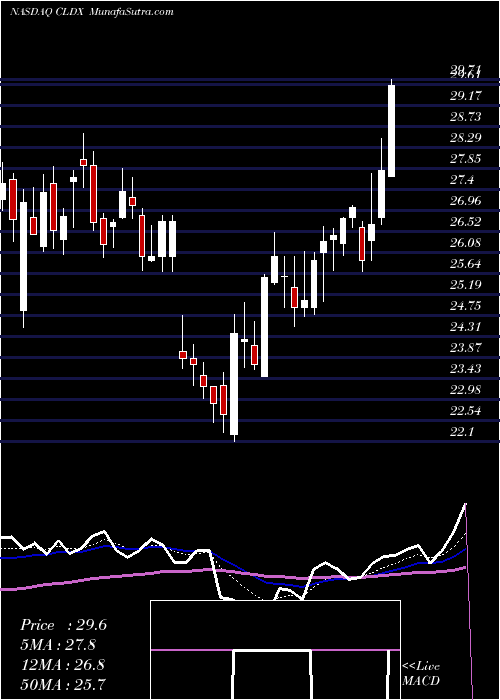Click the <<Live MACD label

coord(421,674)
